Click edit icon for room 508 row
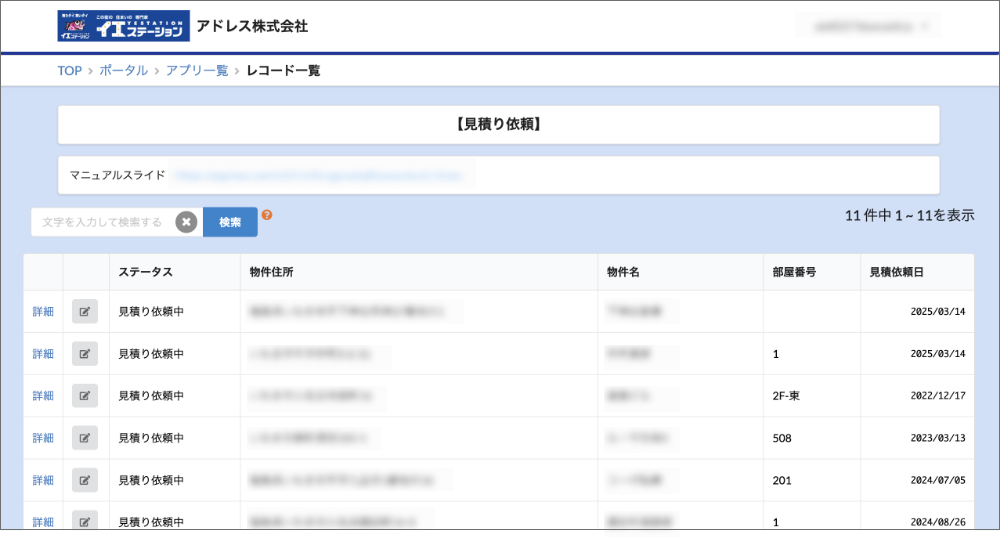 (x=85, y=438)
